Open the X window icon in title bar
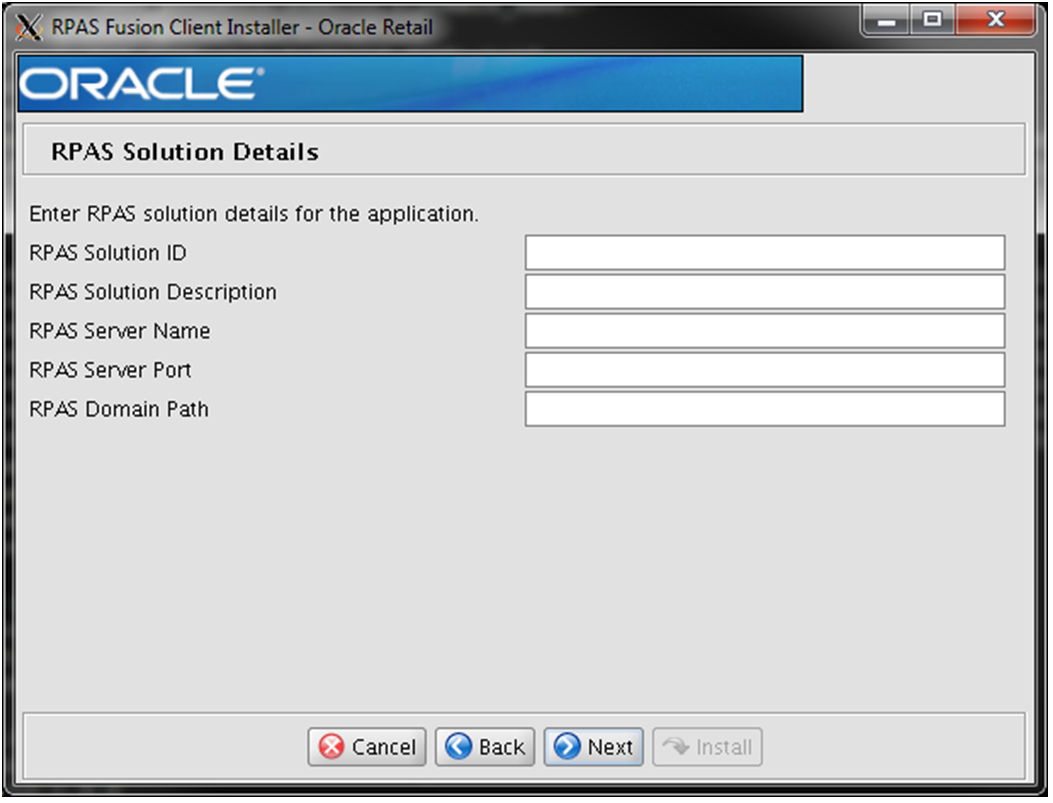This screenshot has height=803, width=1053. 28,27
